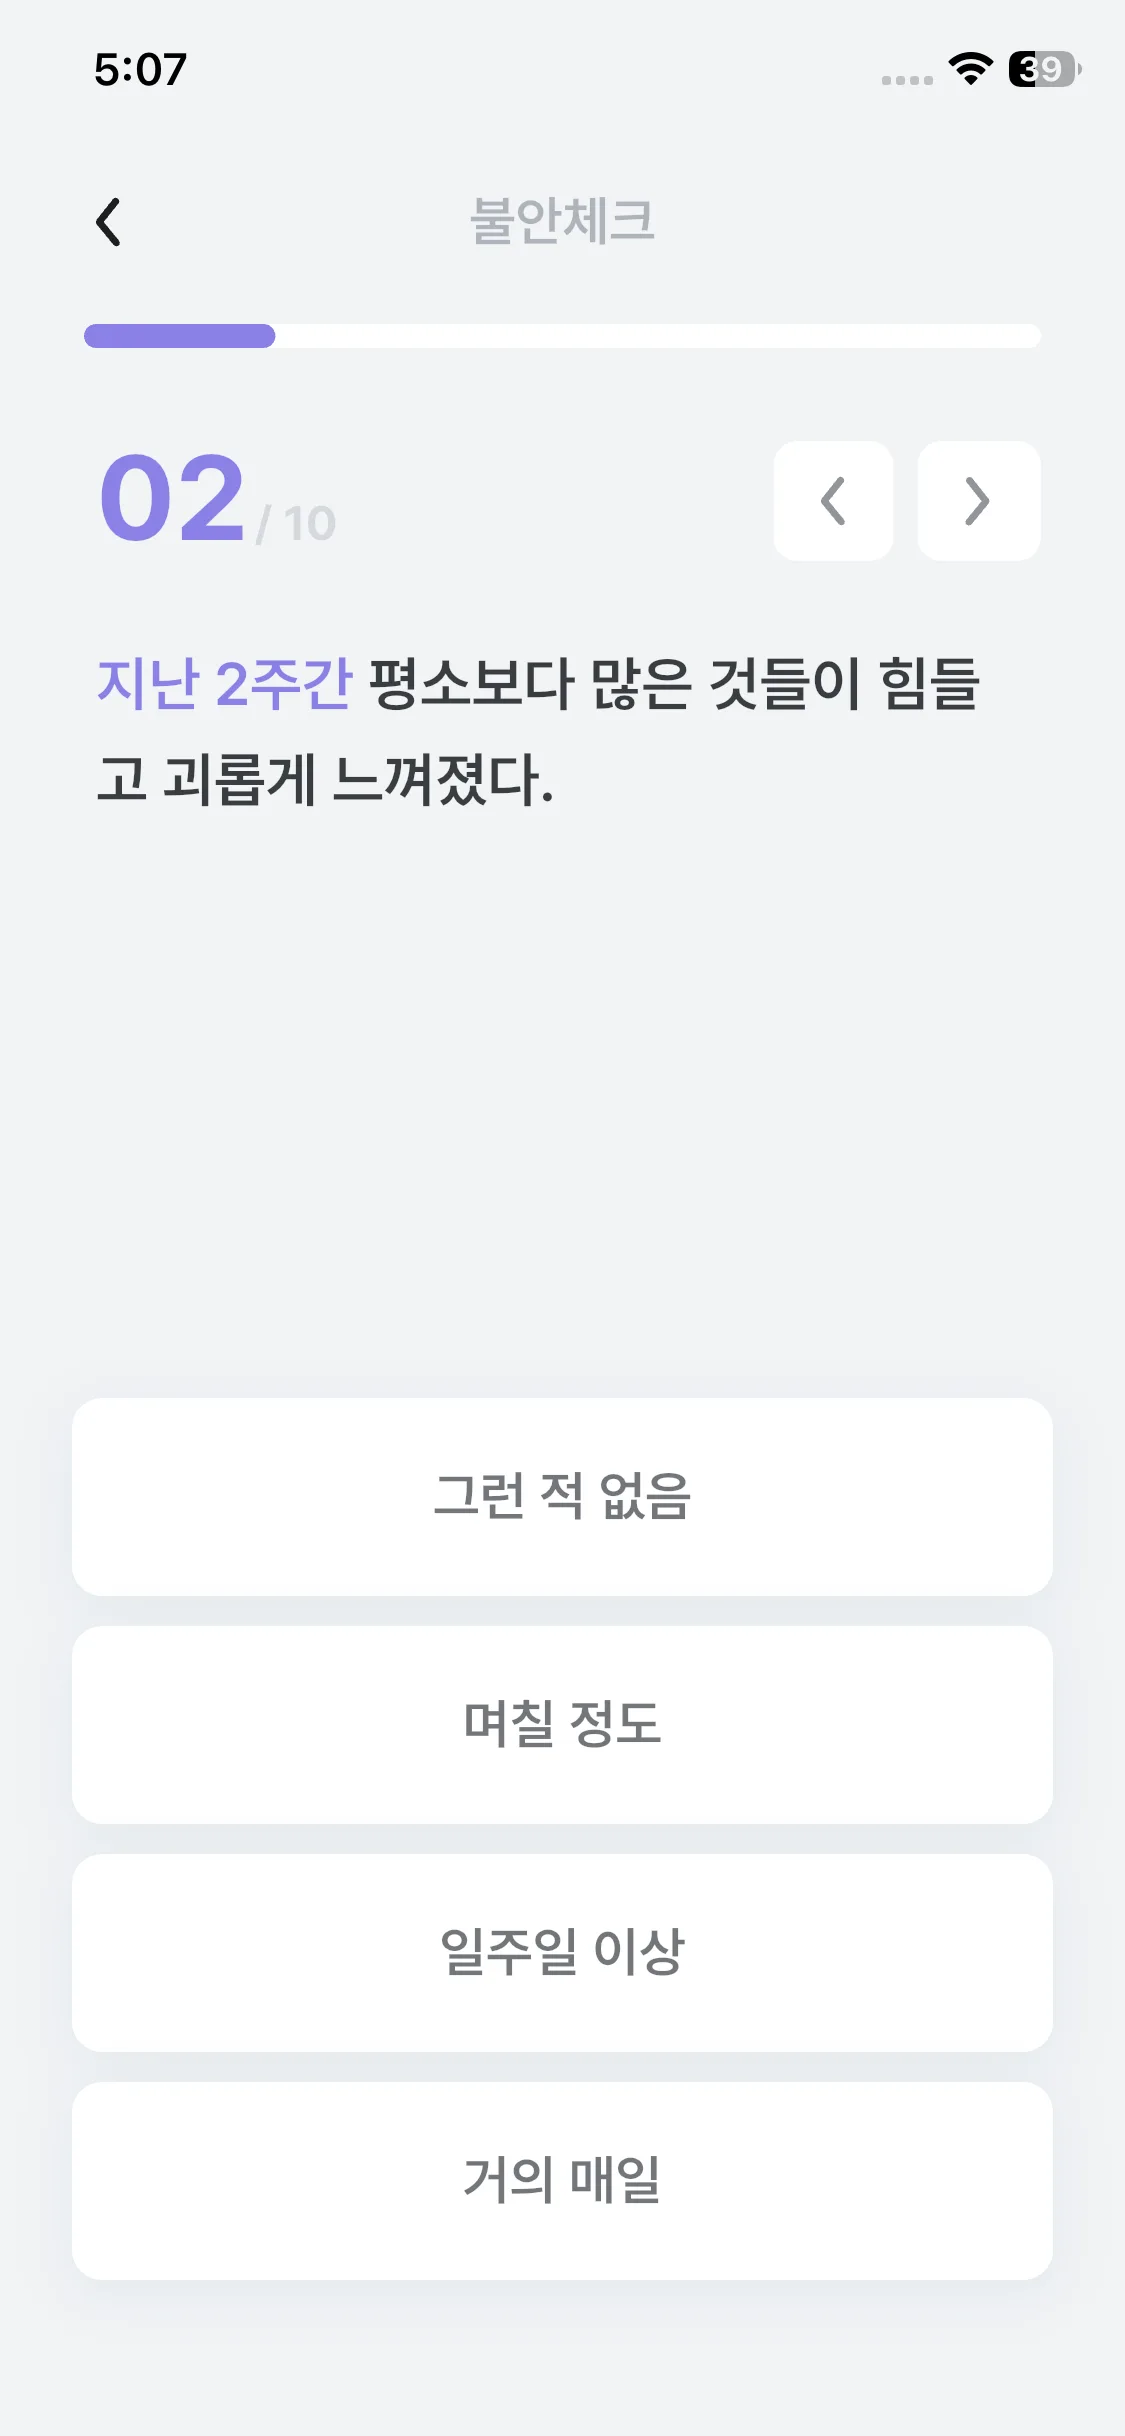
Task: Tap the cellular signal dots
Action: [907, 80]
